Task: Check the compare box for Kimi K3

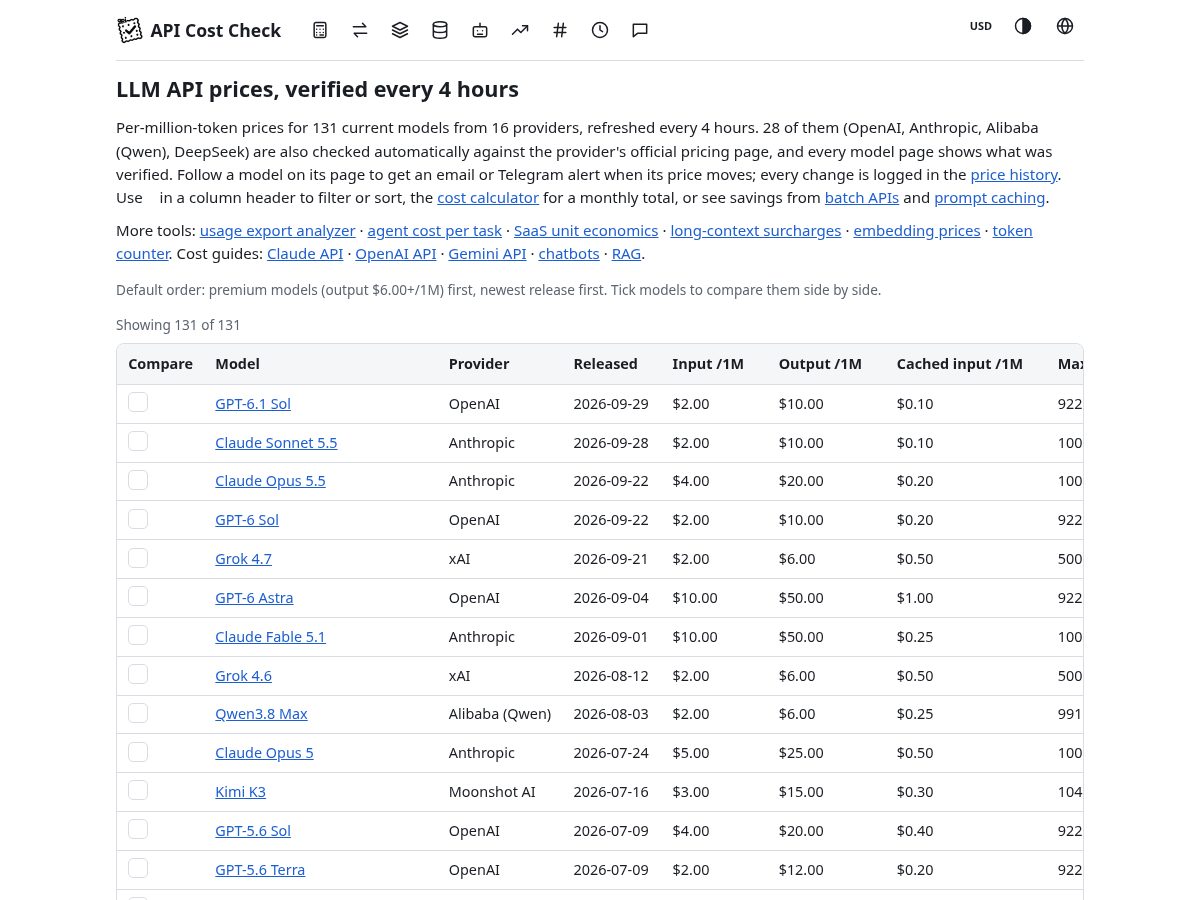Action: 138,790
